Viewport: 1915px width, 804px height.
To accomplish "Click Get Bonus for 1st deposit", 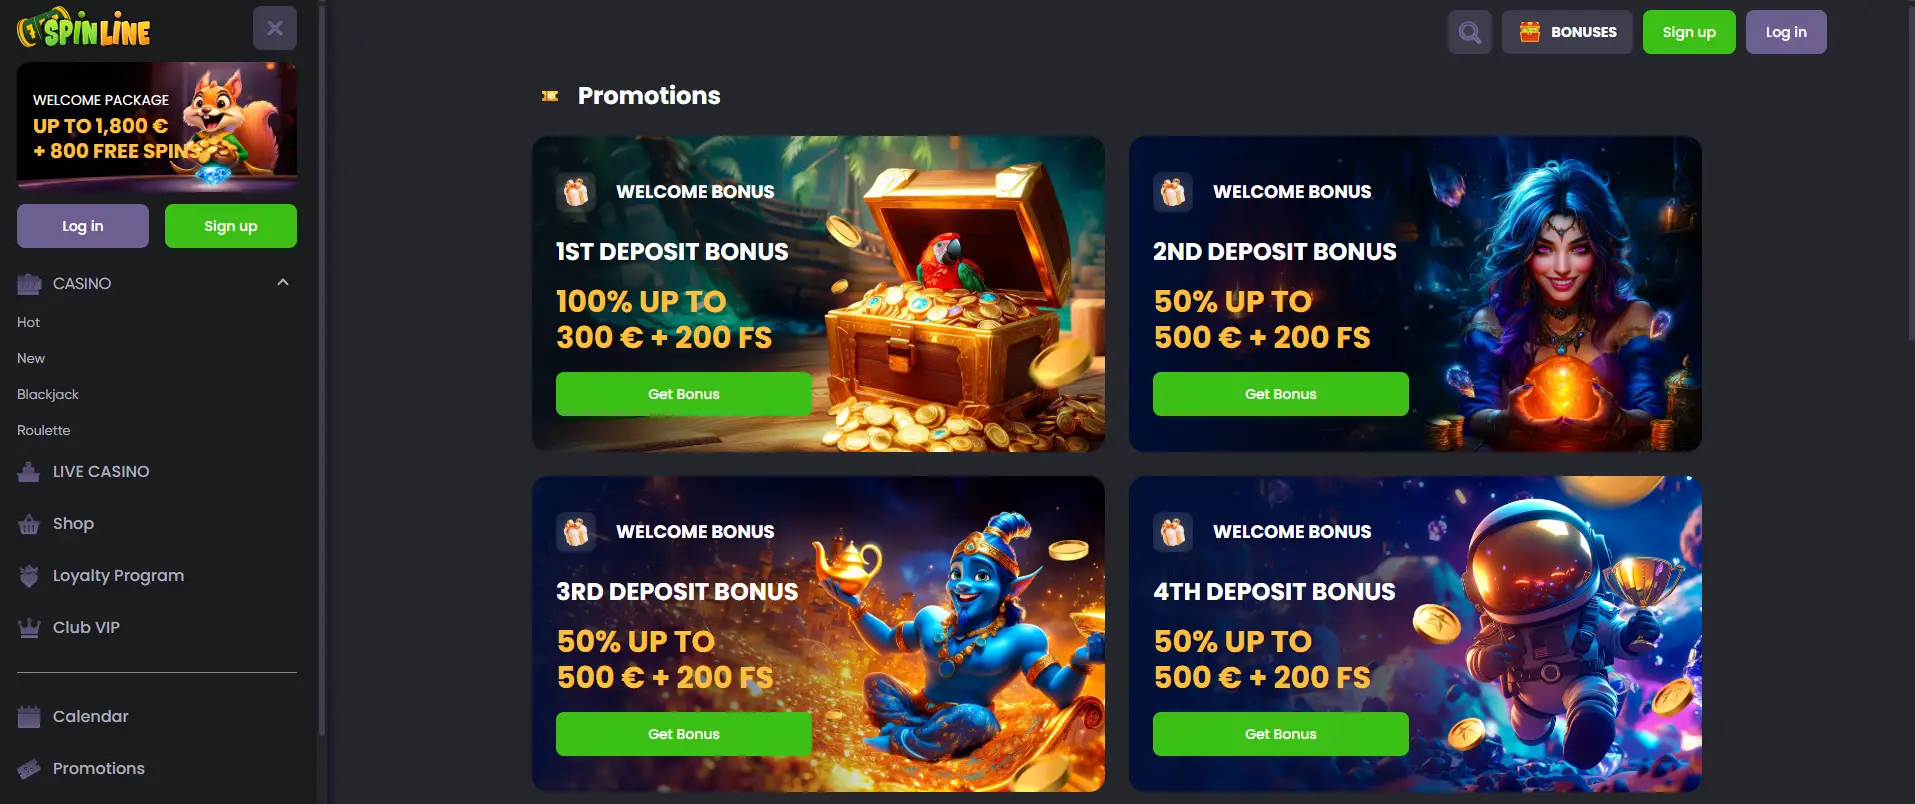I will pos(684,394).
